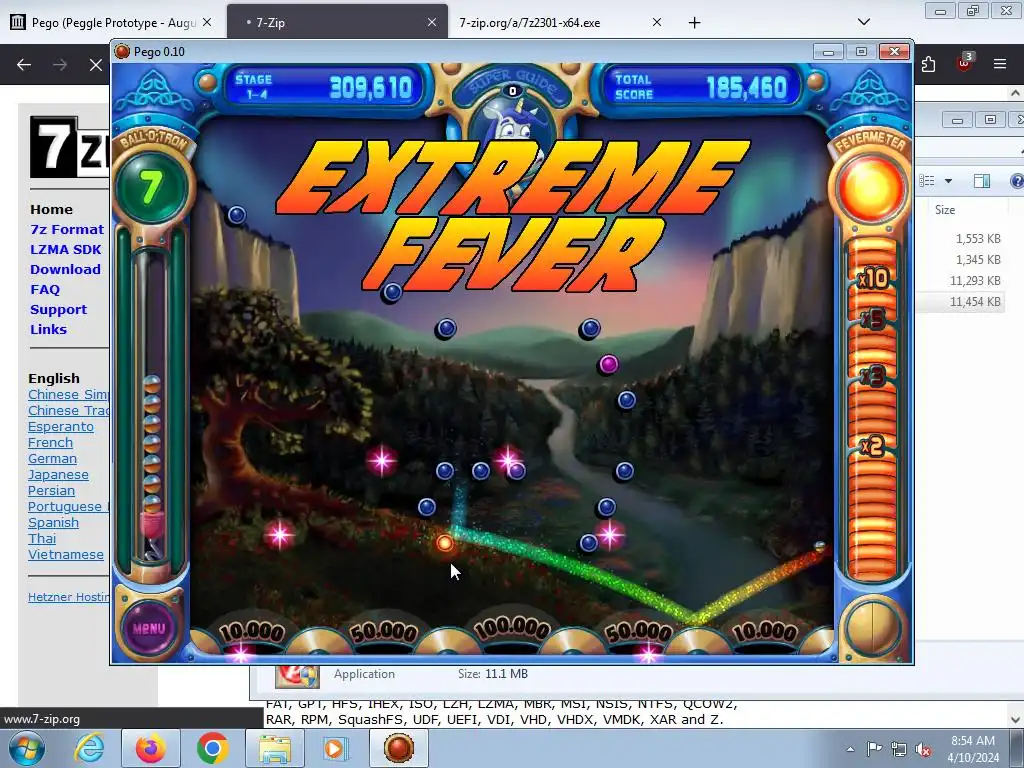Open the red extension icon with badge 3

965,63
